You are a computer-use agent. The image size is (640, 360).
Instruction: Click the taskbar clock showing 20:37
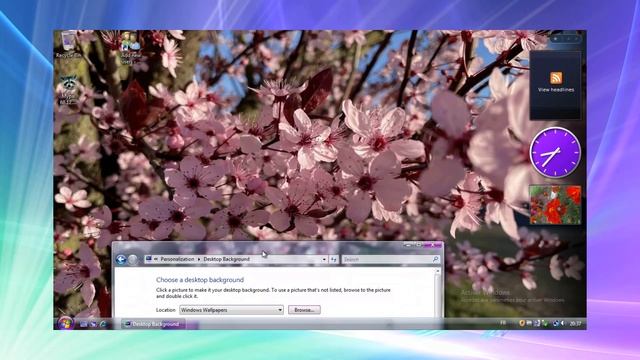click(x=576, y=324)
